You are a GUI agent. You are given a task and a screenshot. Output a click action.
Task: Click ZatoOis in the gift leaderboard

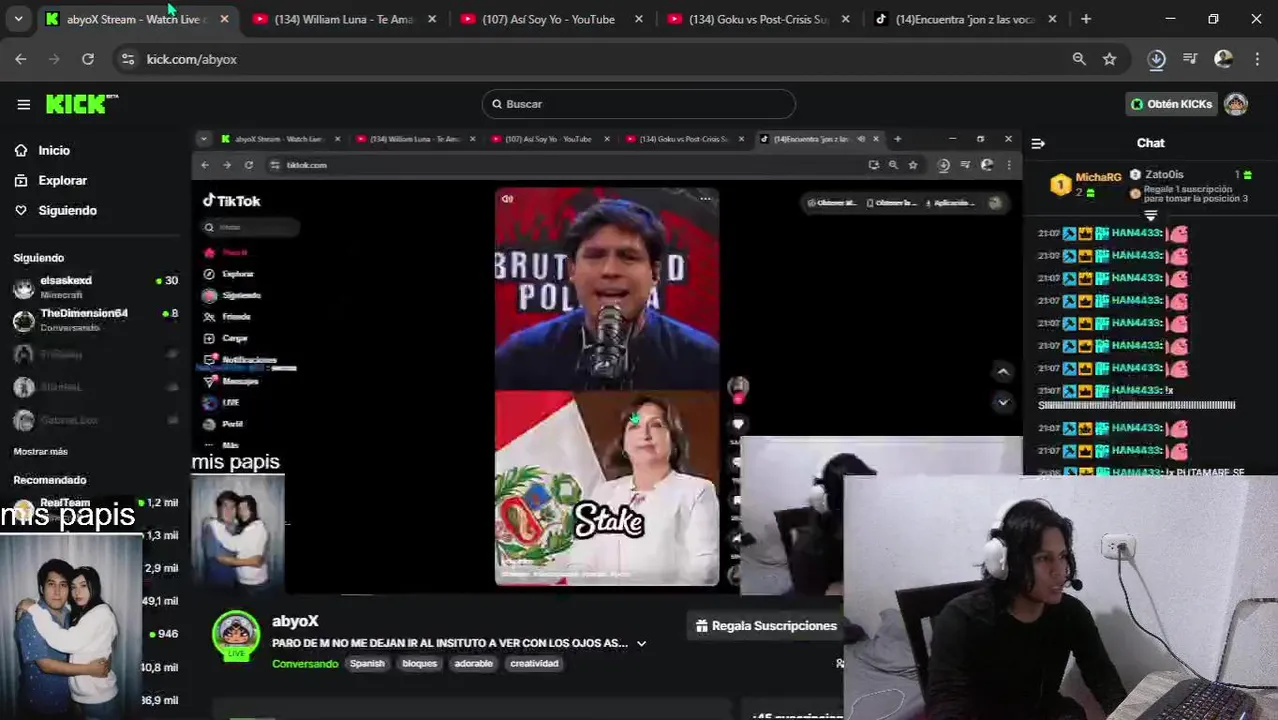point(1164,174)
